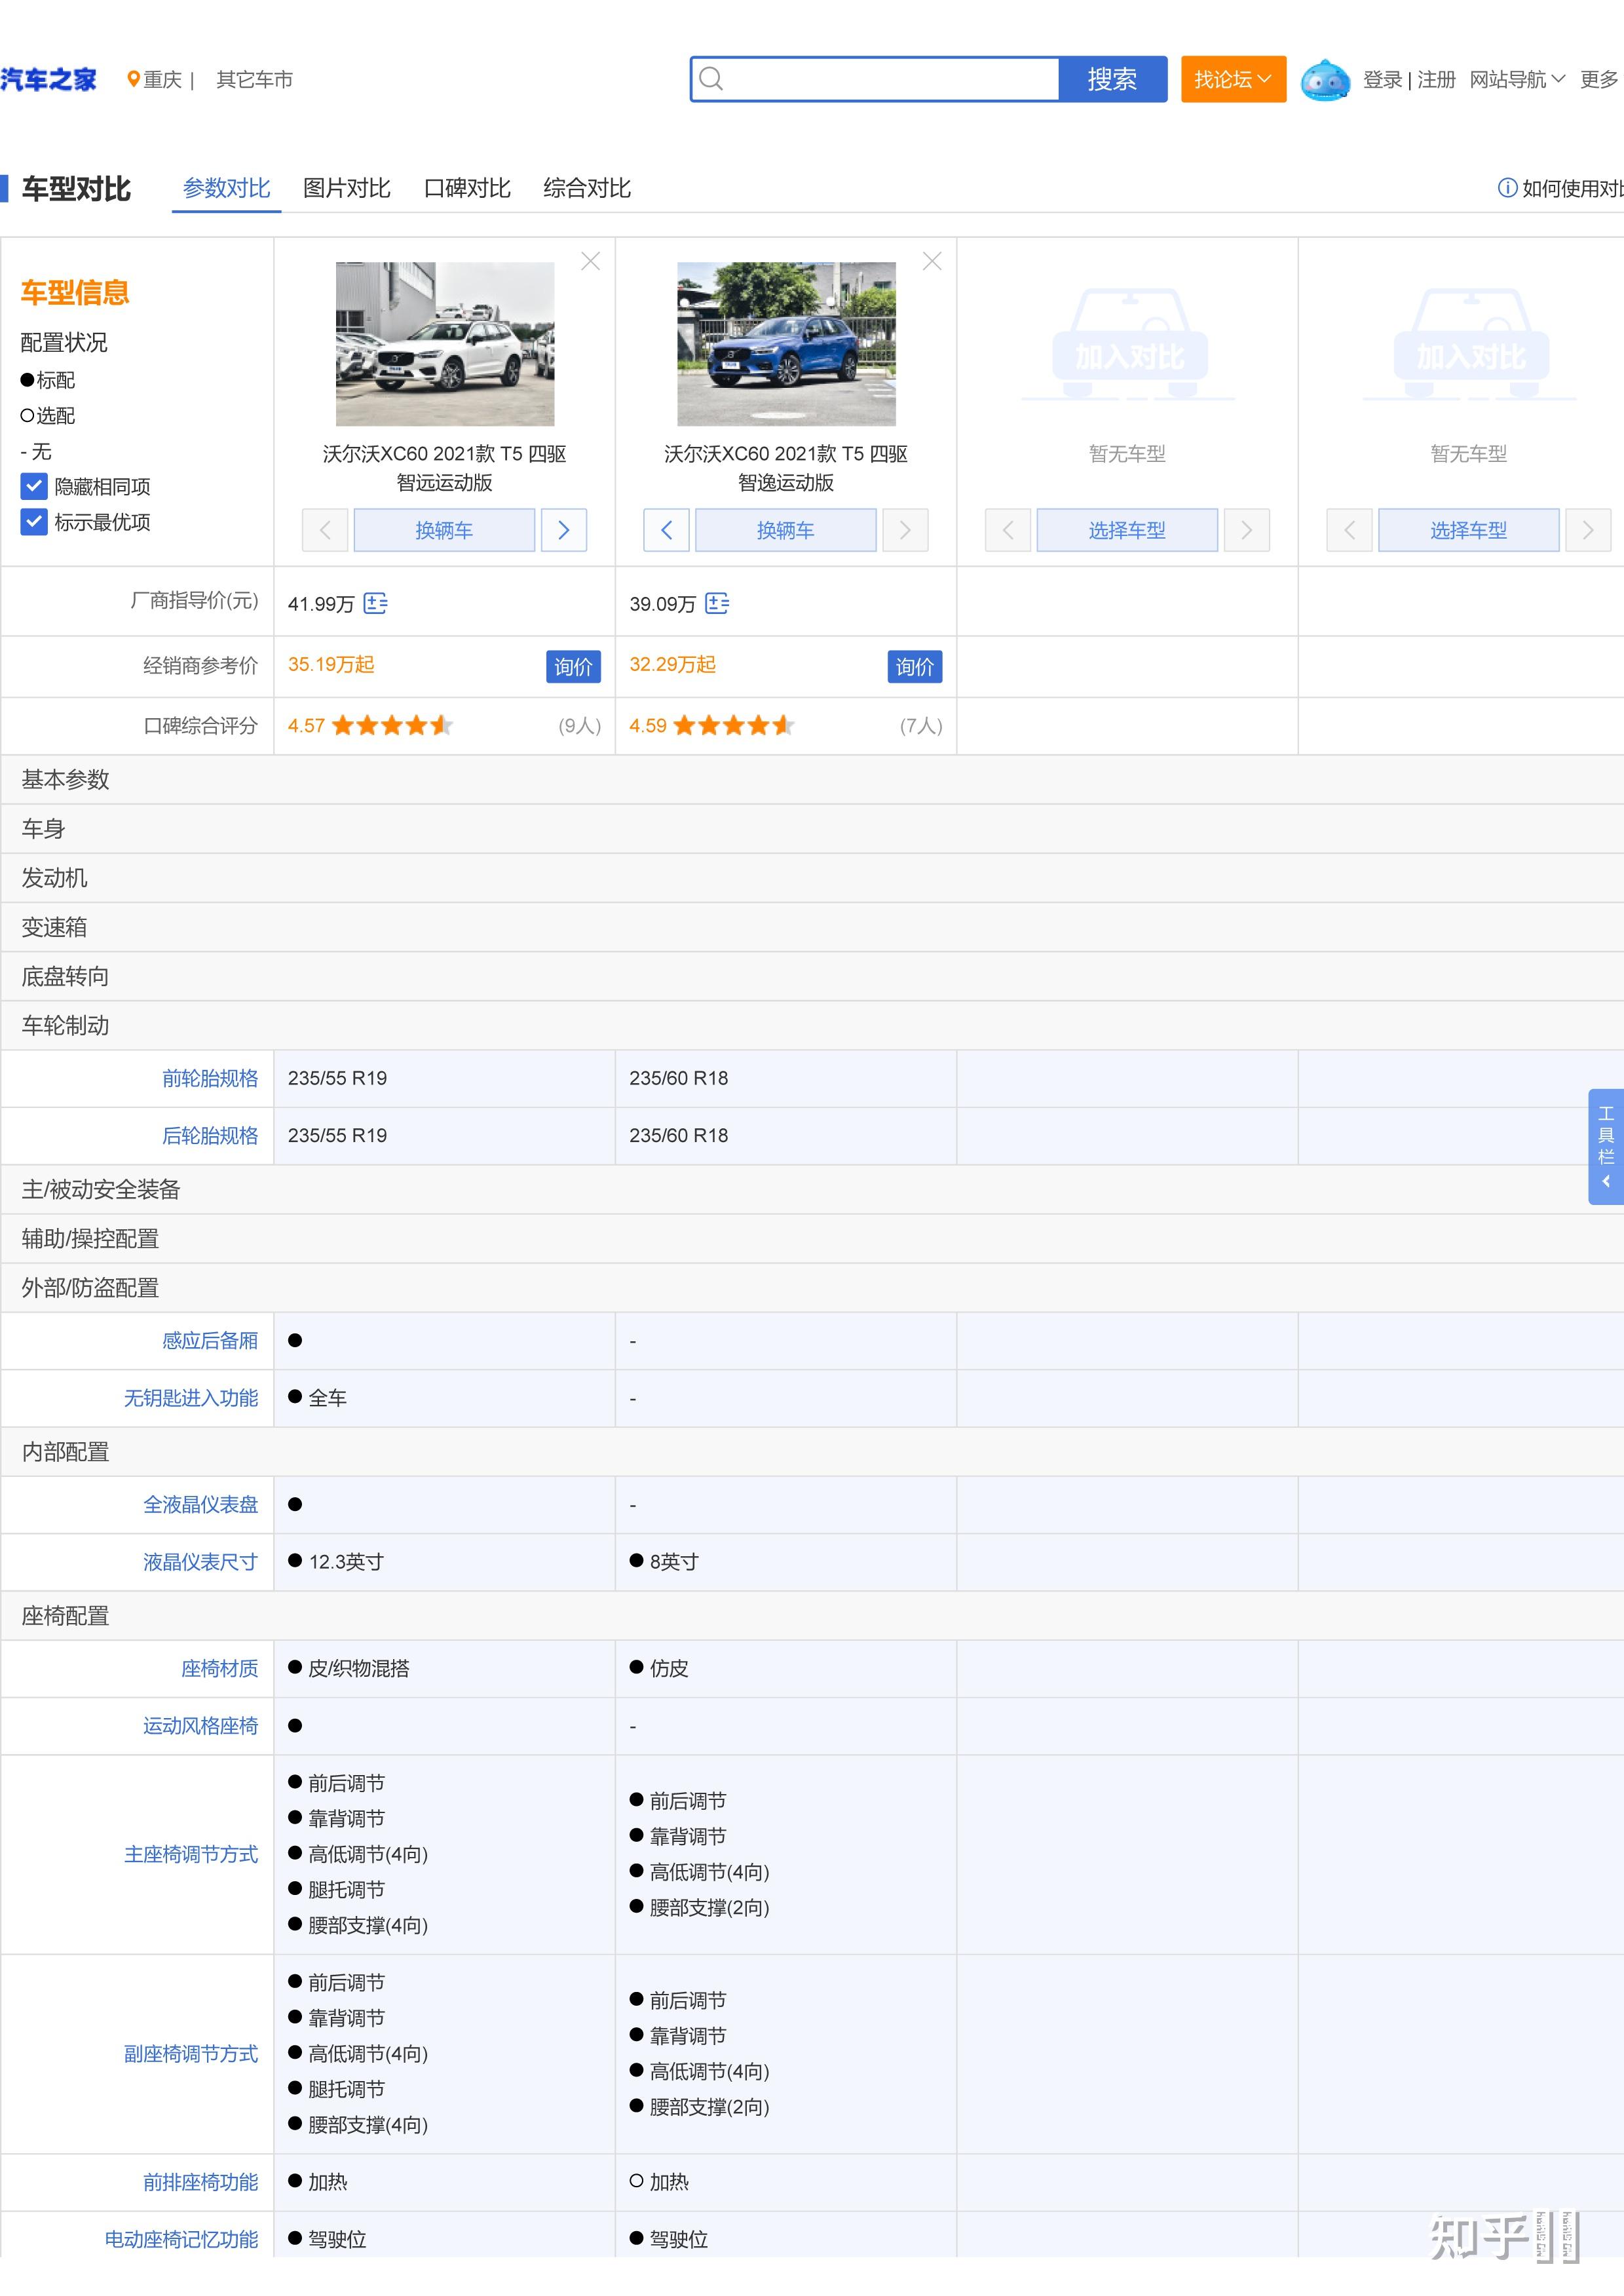Switch to the 口碑对比 tab
1624x2296 pixels.
click(x=467, y=188)
